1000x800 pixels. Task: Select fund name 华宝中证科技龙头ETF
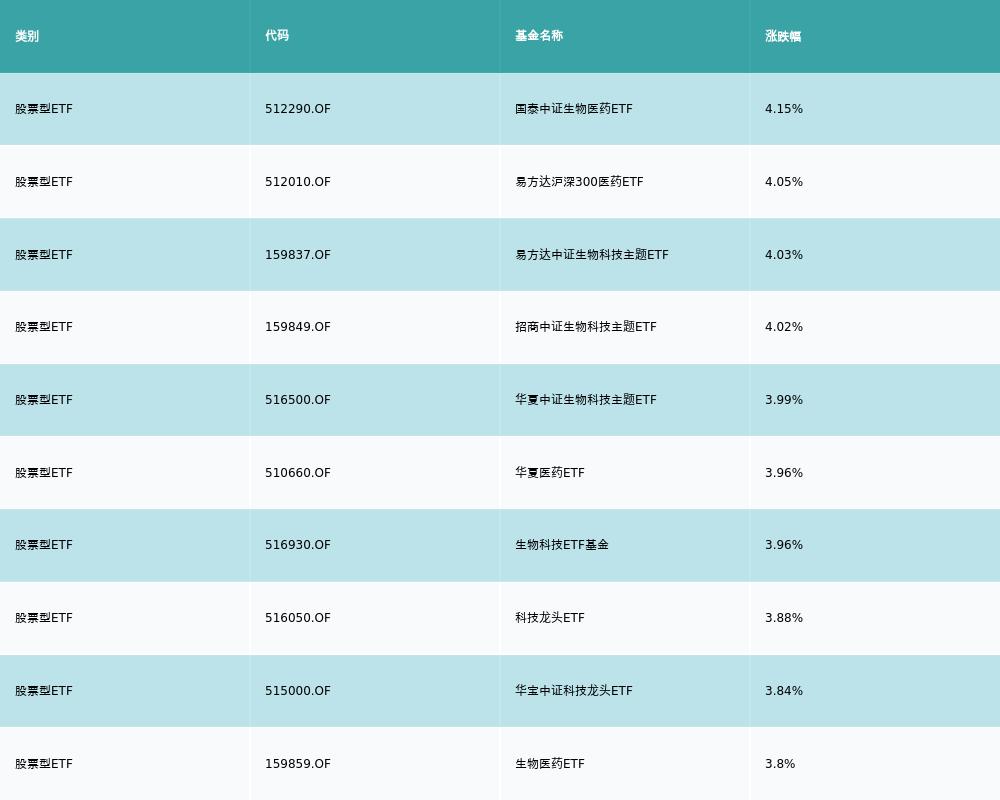[574, 691]
